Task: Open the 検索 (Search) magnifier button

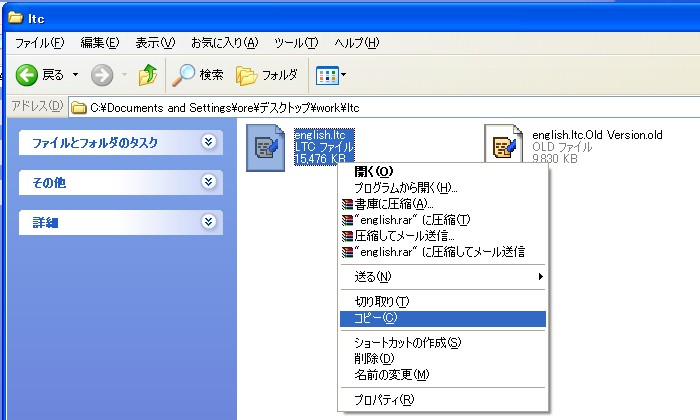Action: pyautogui.click(x=197, y=75)
